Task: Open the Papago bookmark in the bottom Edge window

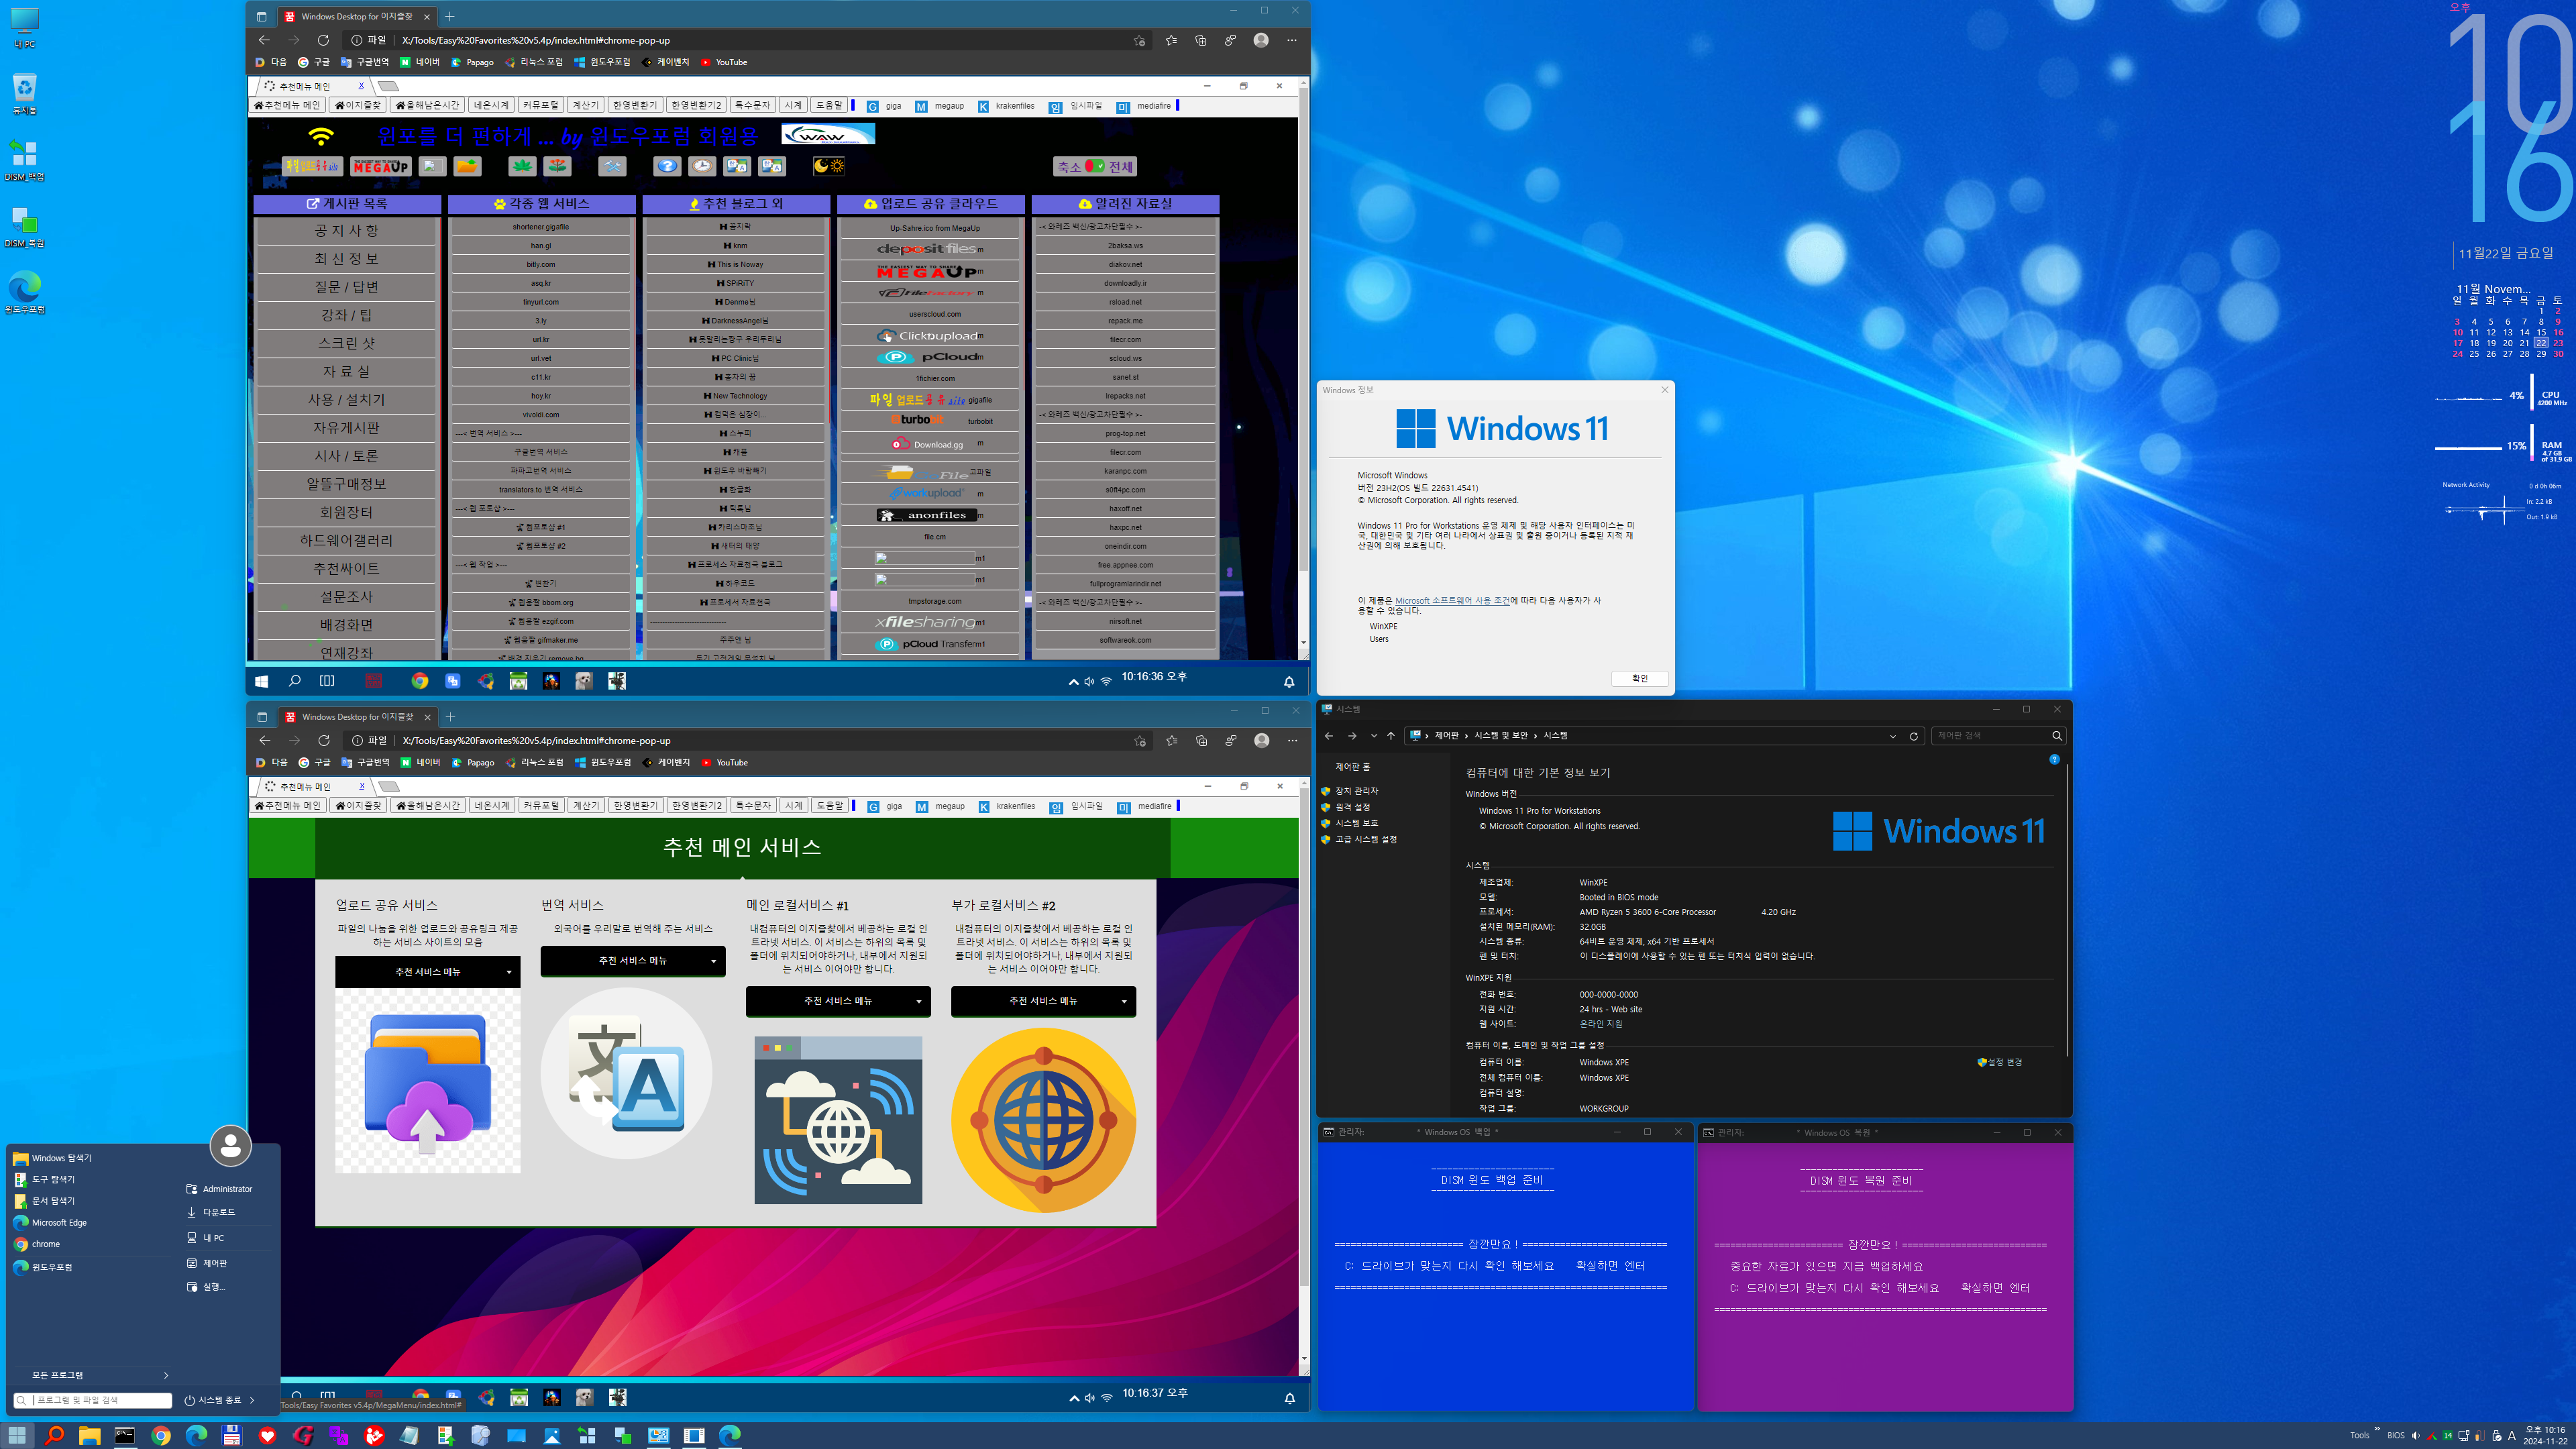Action: [473, 762]
